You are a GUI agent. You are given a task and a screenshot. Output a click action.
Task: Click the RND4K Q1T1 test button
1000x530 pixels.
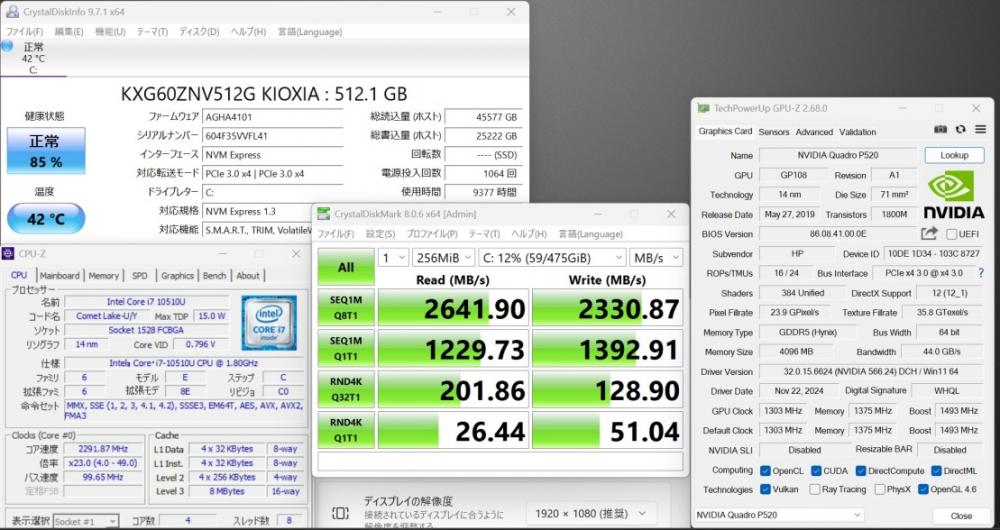pos(346,430)
